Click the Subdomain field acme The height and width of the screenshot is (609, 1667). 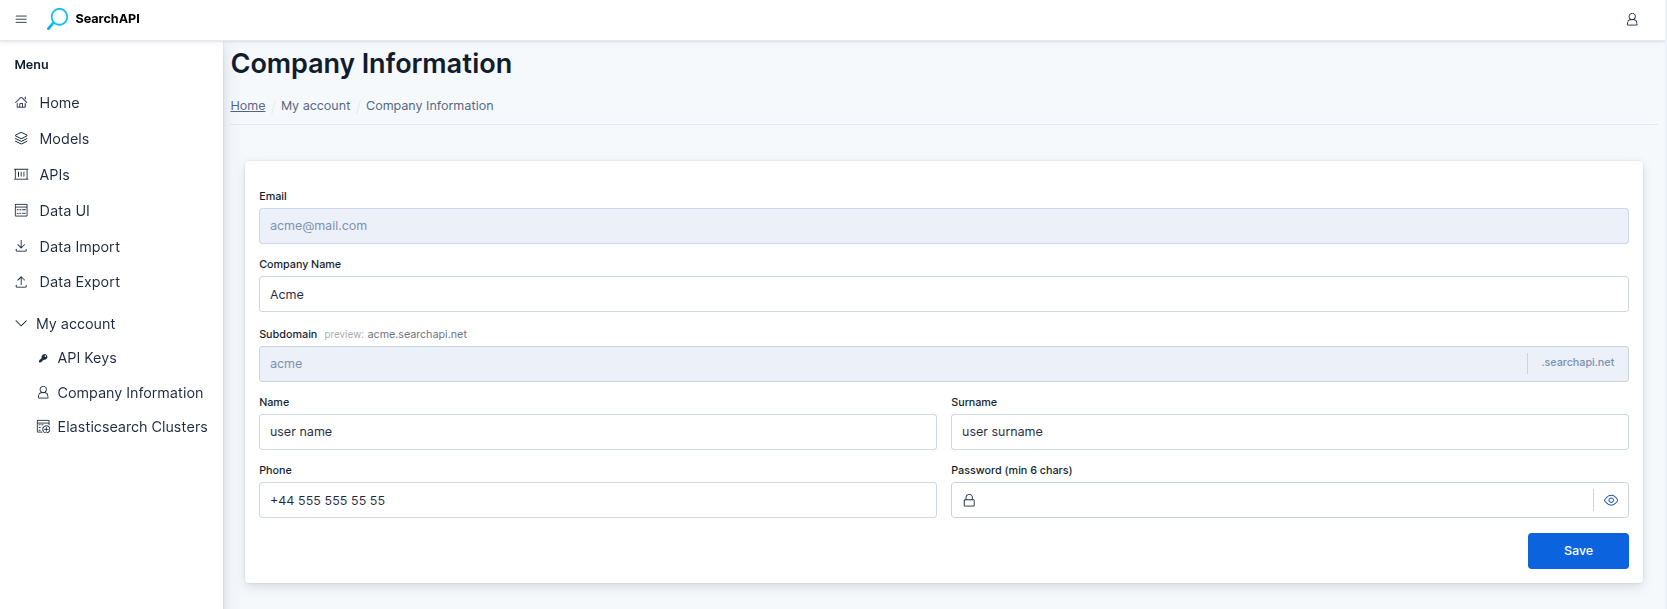[x=893, y=364]
